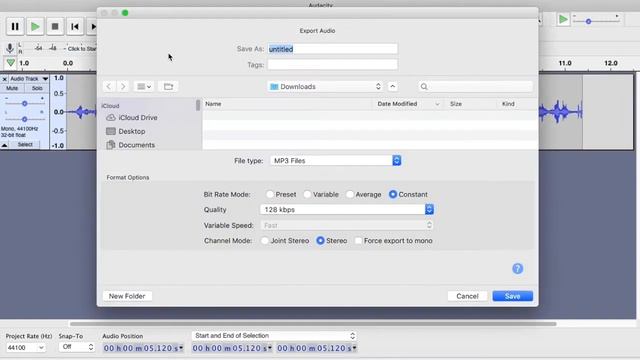This screenshot has width=640, height=360.
Task: Click the green timeline pin triangle icon
Action: (11, 63)
